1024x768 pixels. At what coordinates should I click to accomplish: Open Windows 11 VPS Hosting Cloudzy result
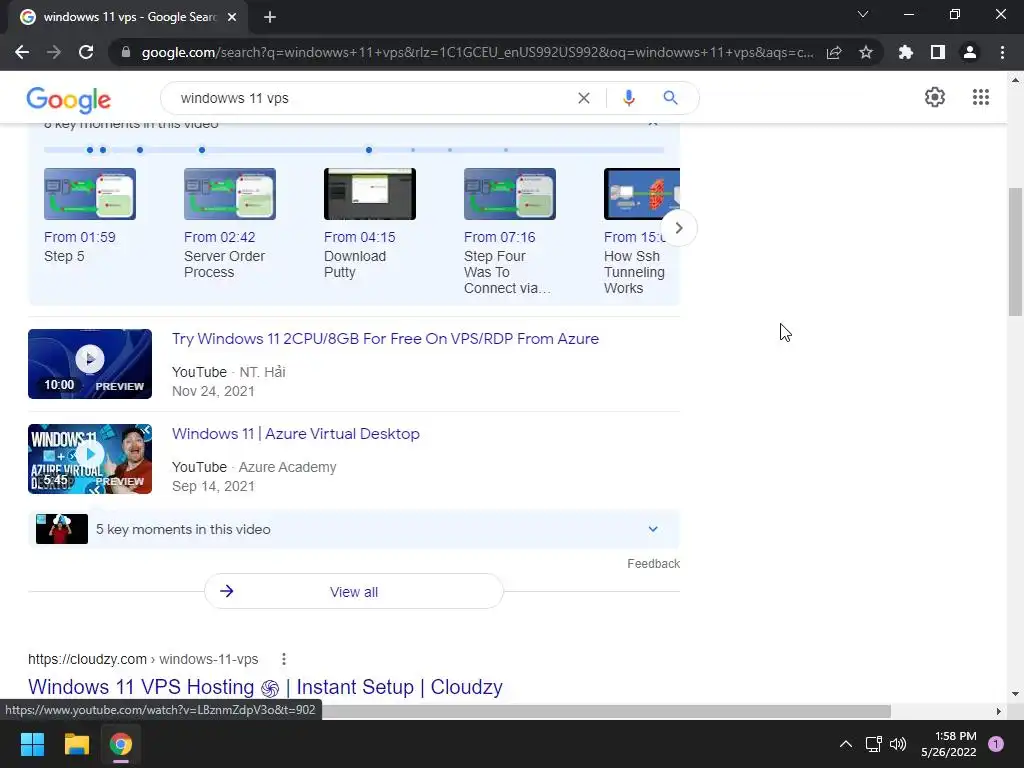tap(265, 687)
